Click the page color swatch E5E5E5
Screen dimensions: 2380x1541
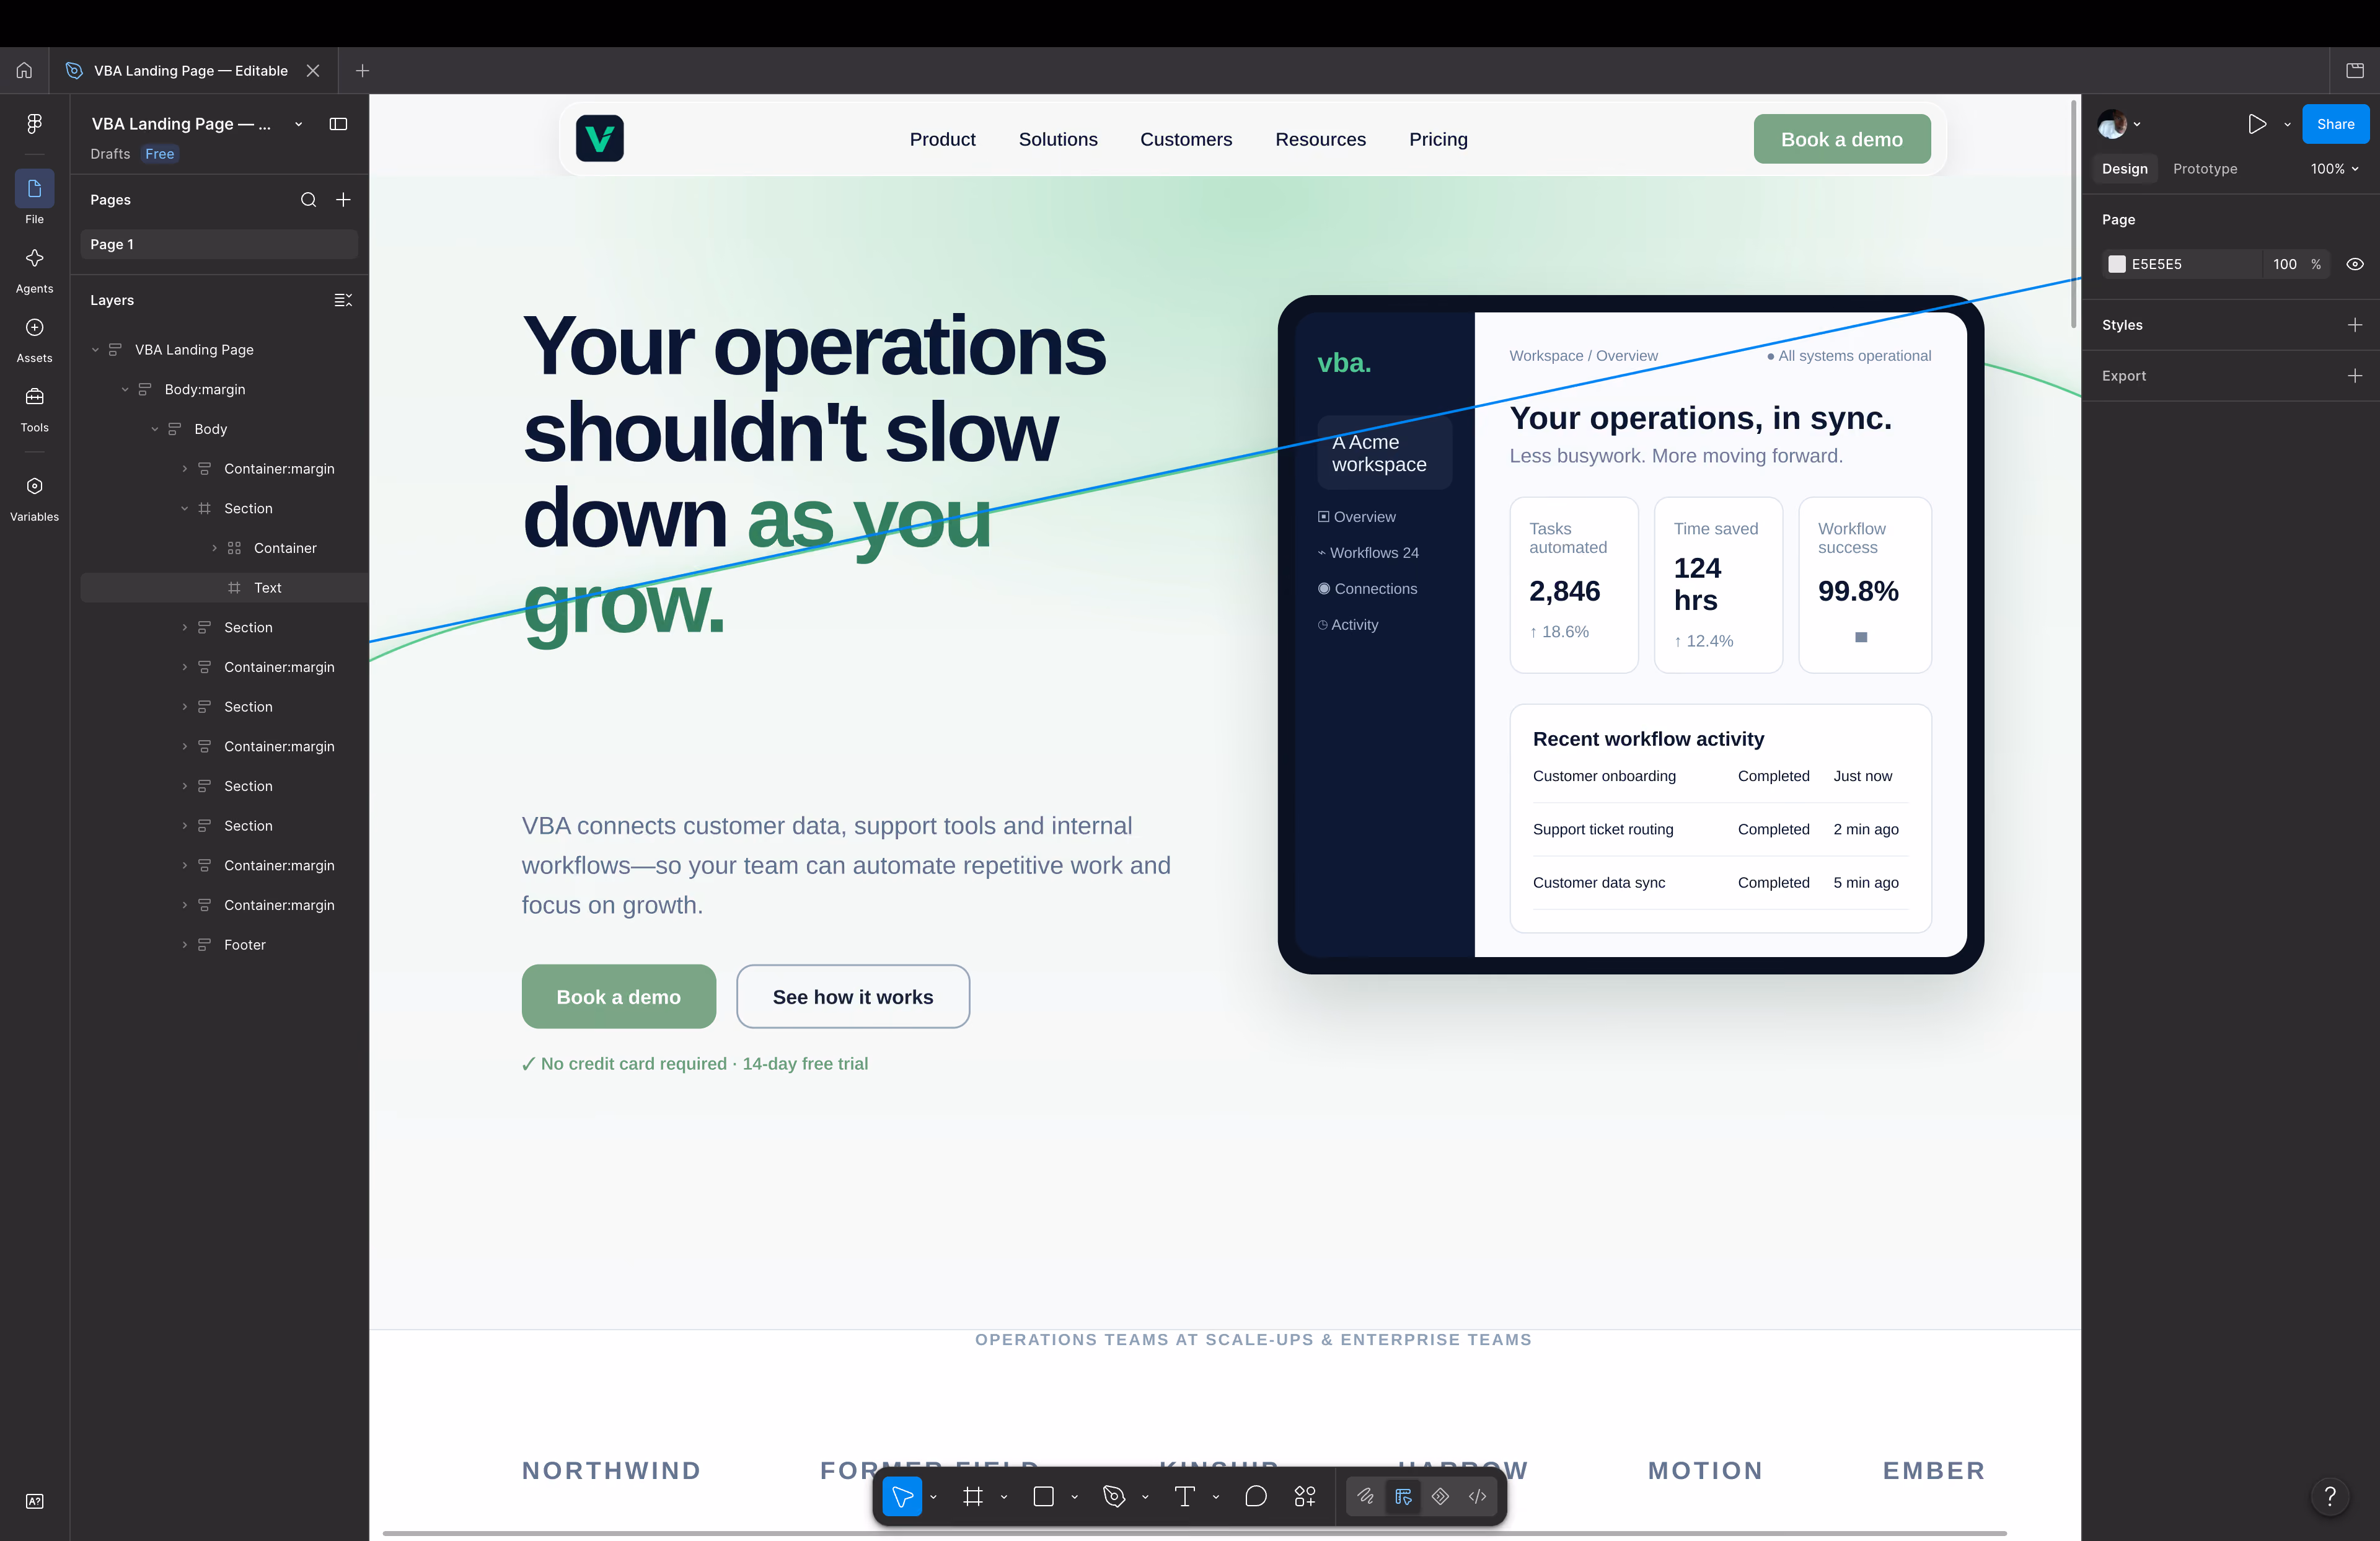[x=2117, y=264]
